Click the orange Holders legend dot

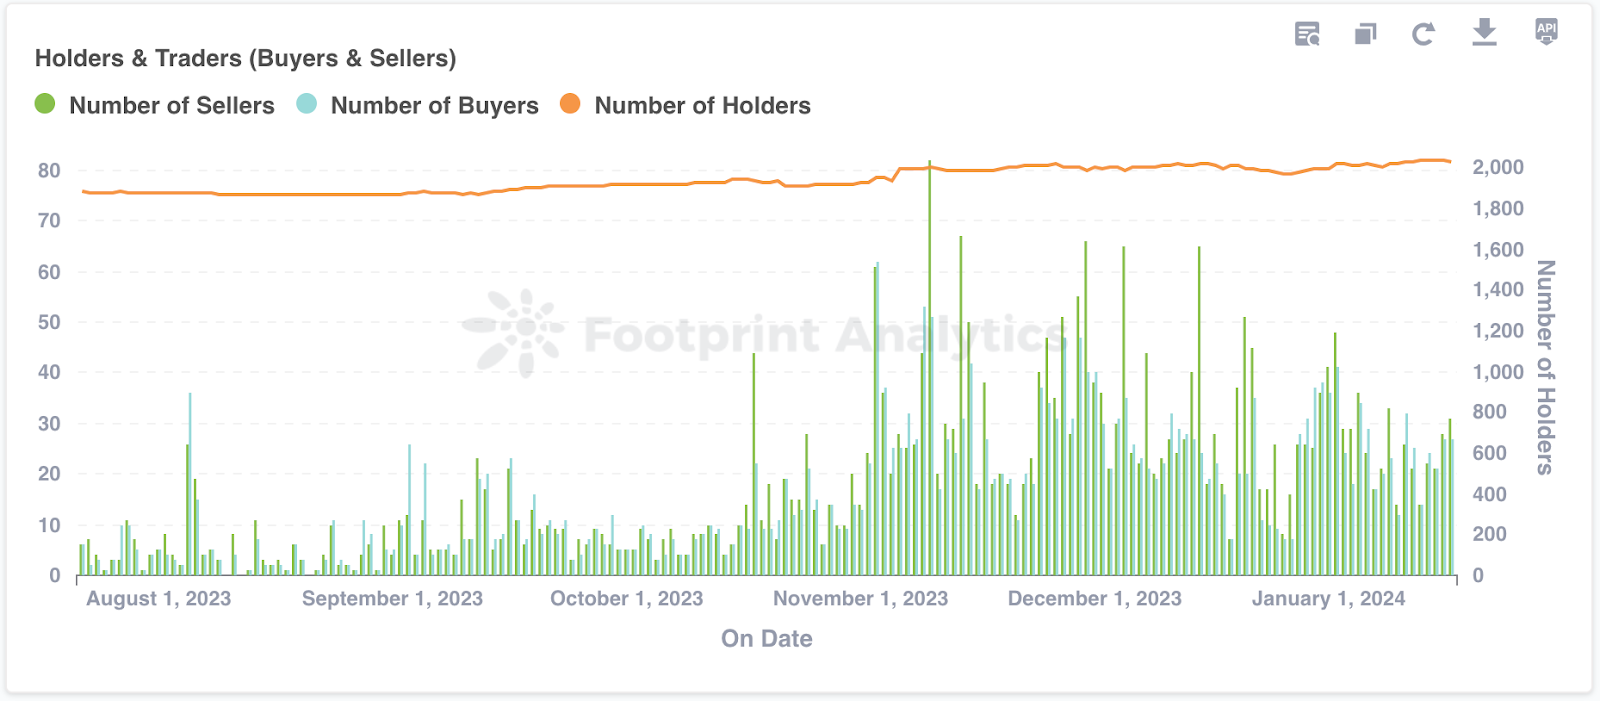(x=570, y=104)
